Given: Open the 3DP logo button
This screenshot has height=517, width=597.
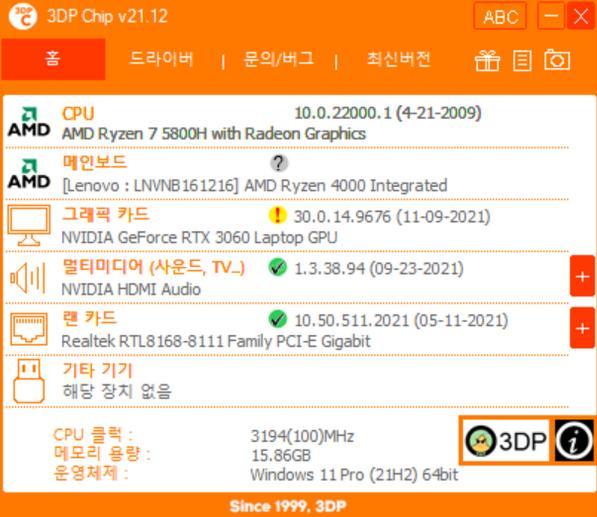Looking at the screenshot, I should click(505, 441).
